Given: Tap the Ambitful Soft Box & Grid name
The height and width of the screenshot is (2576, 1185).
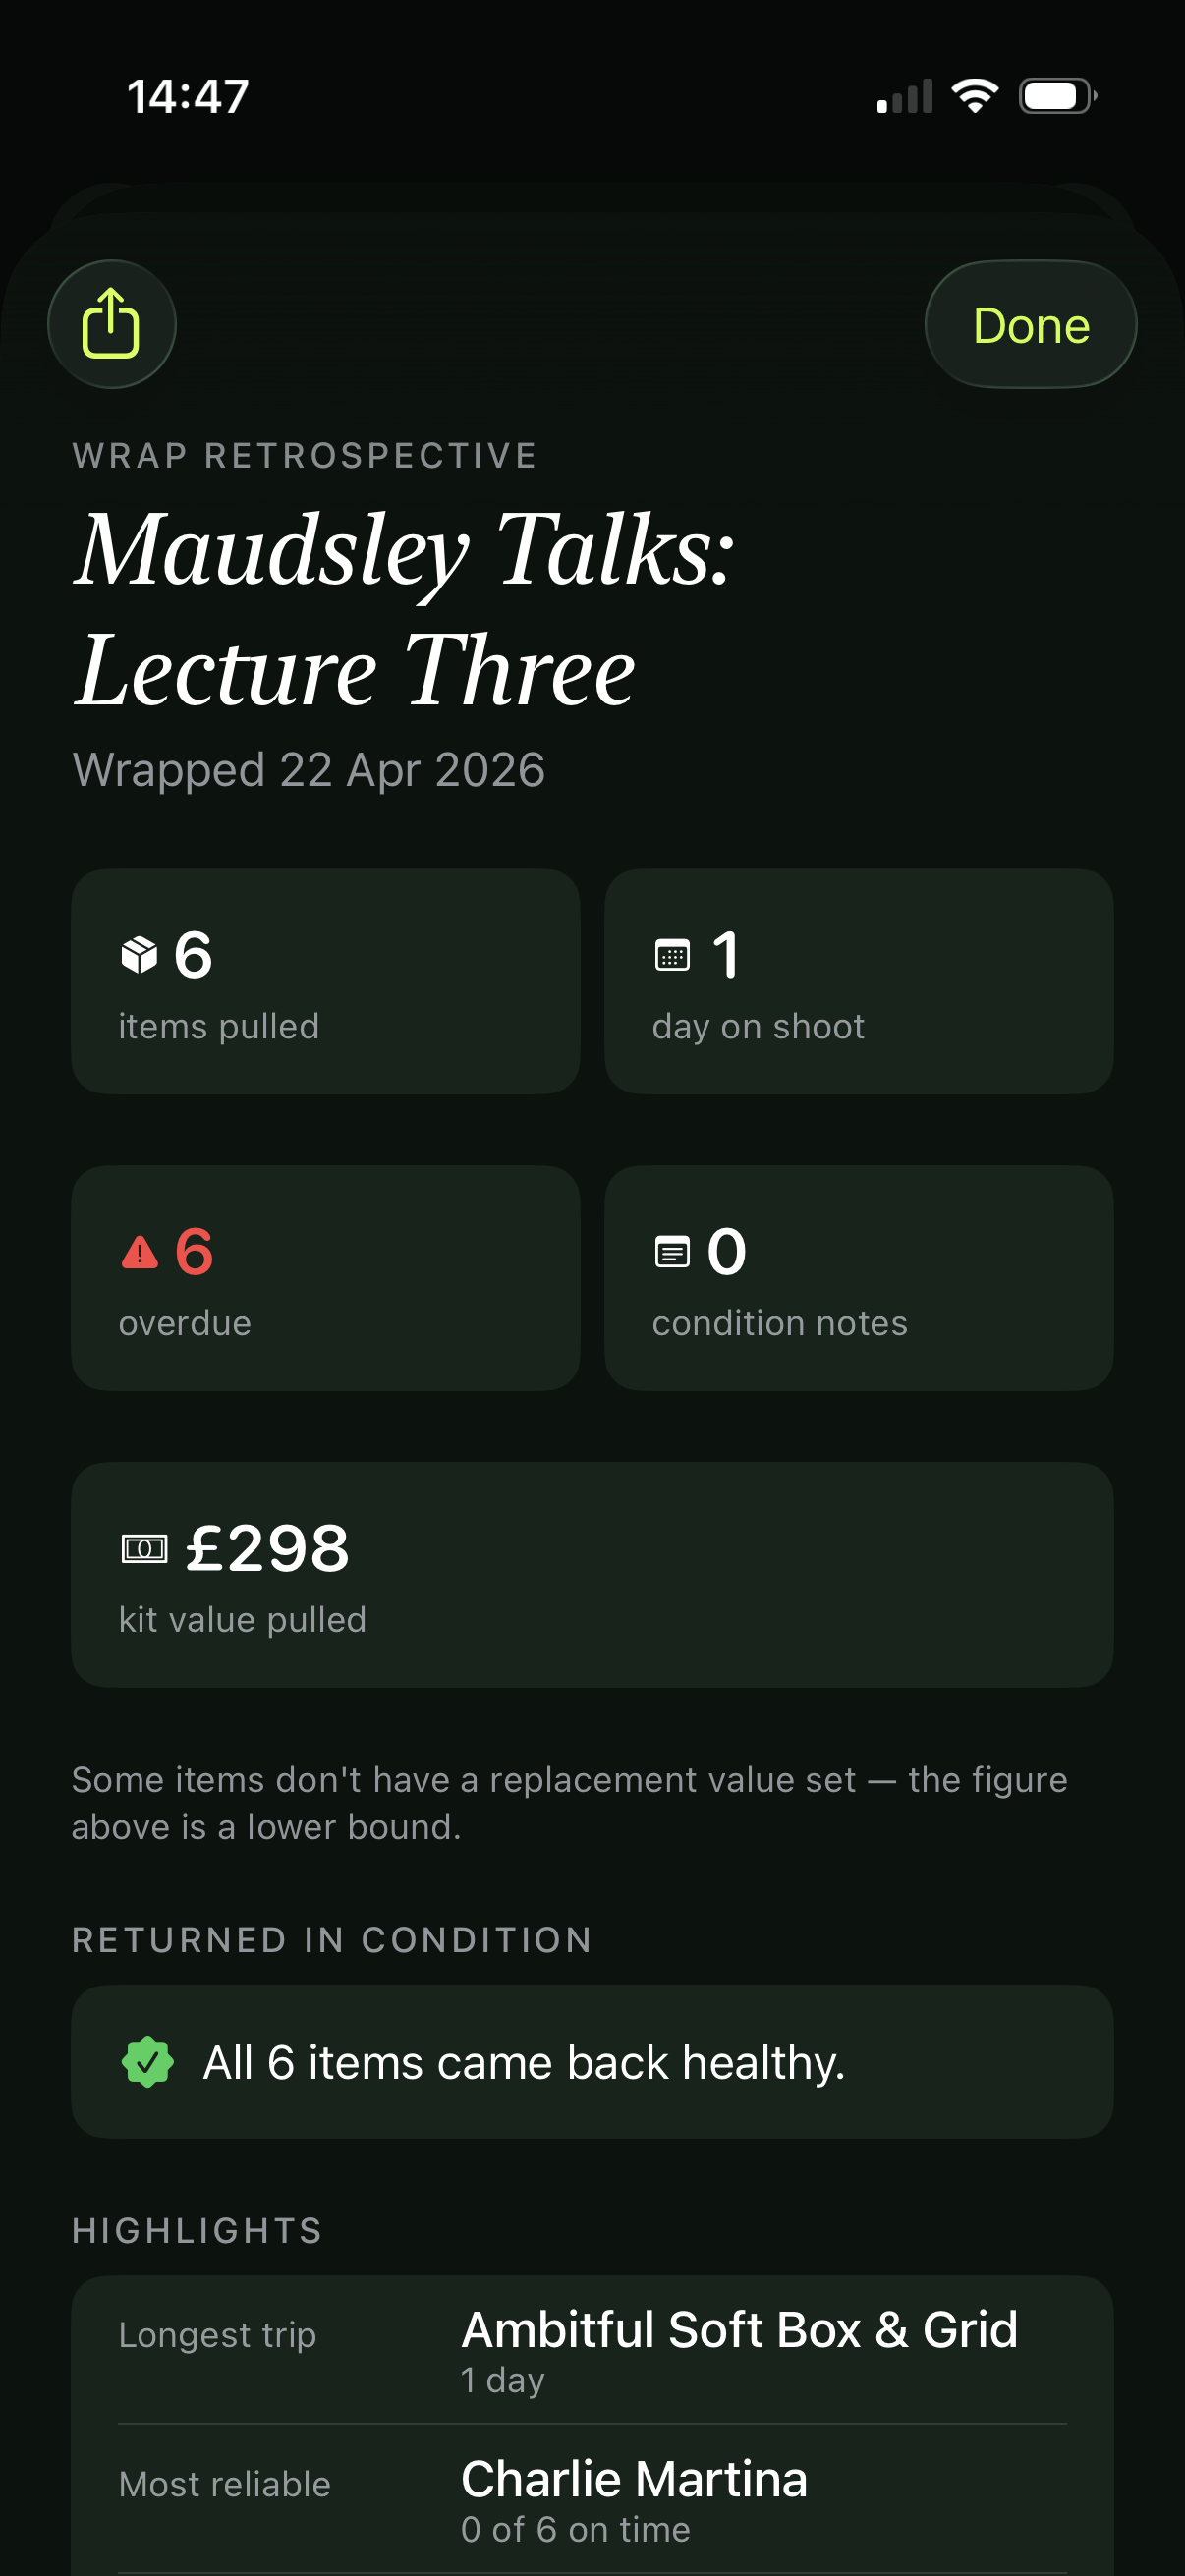Looking at the screenshot, I should 739,2331.
